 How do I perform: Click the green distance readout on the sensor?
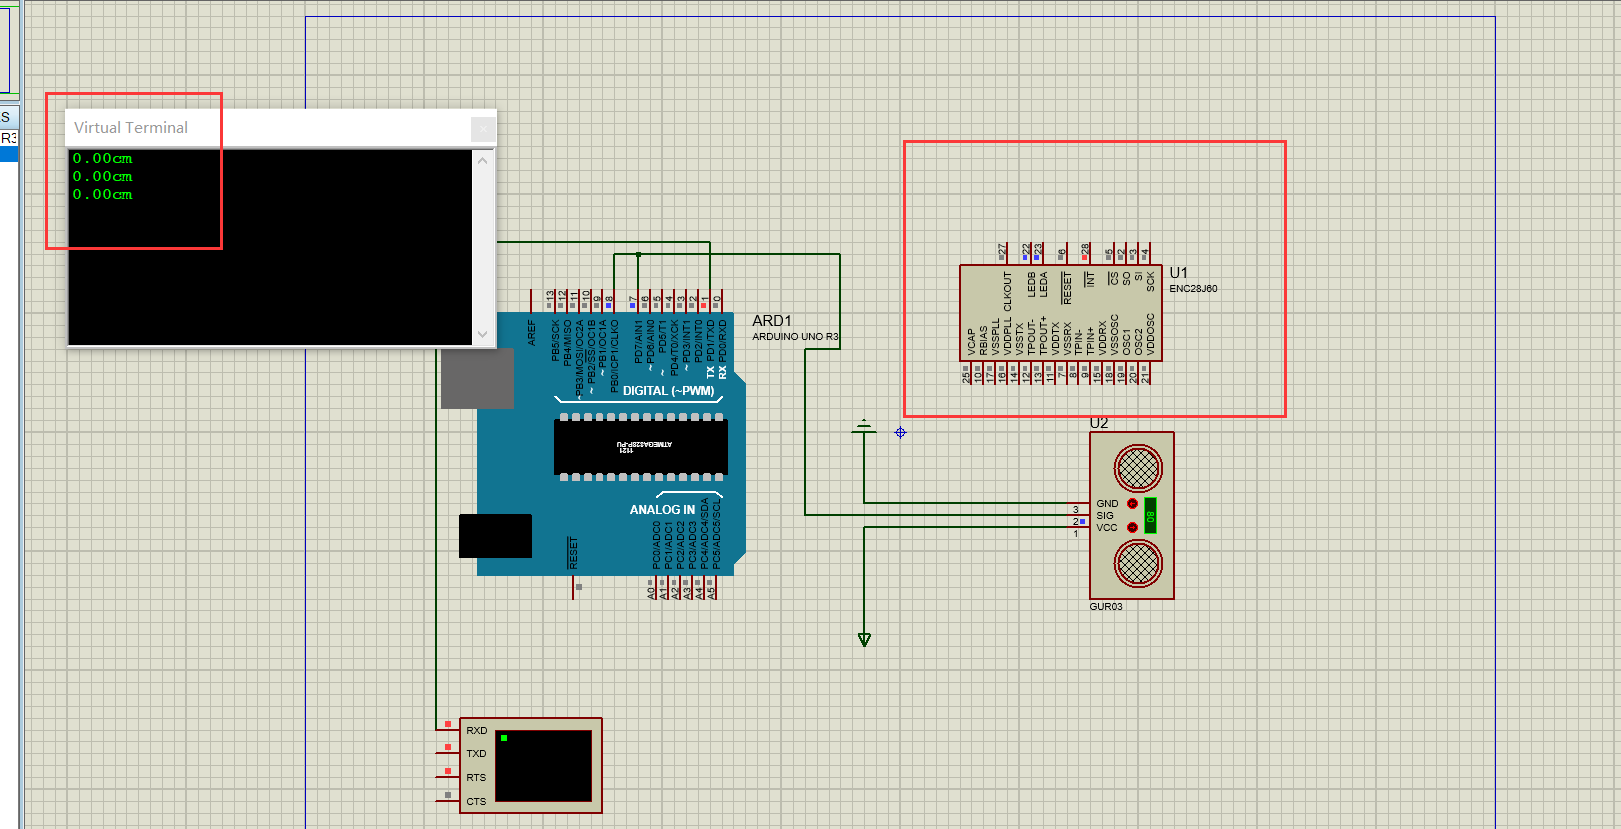[x=1150, y=516]
